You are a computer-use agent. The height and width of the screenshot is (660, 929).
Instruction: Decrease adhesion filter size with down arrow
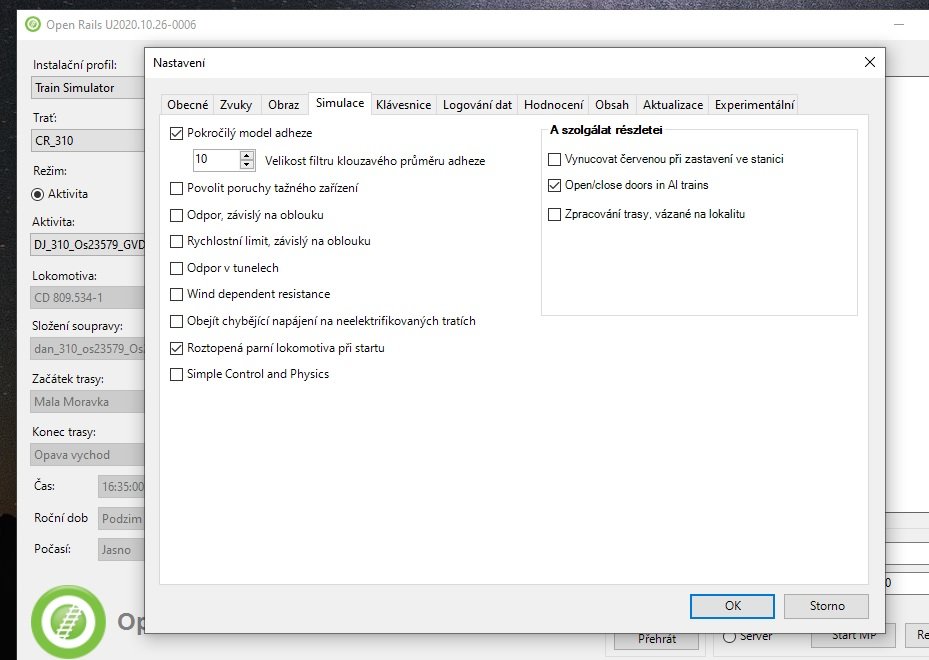(x=247, y=164)
